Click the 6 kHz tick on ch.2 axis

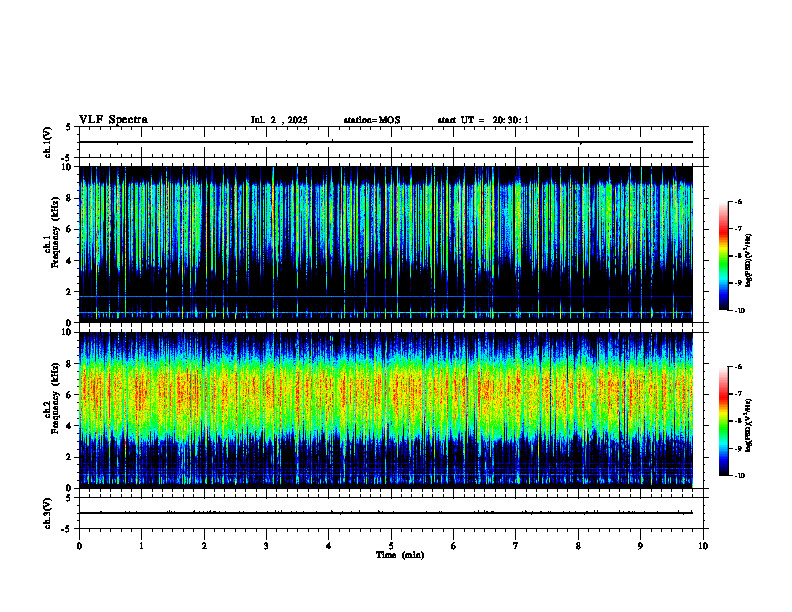70,395
